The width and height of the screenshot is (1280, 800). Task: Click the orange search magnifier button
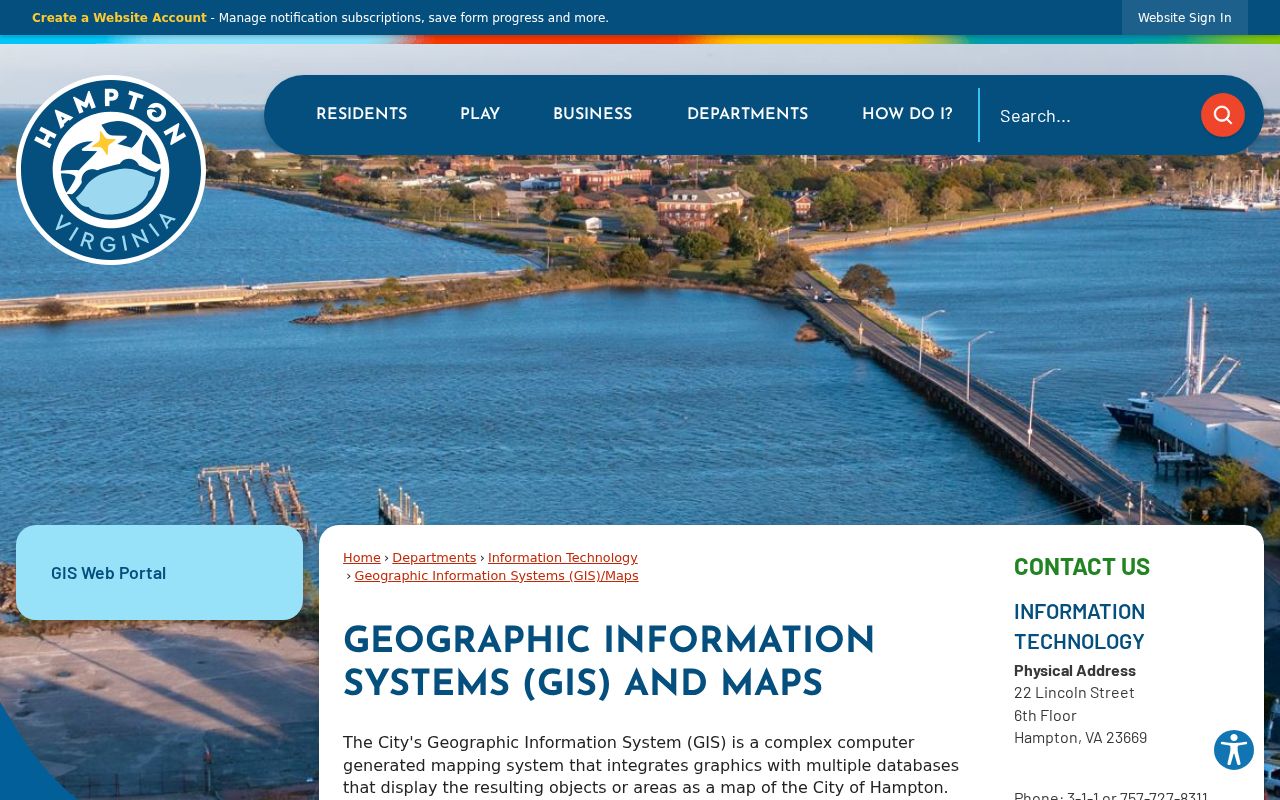click(1222, 115)
